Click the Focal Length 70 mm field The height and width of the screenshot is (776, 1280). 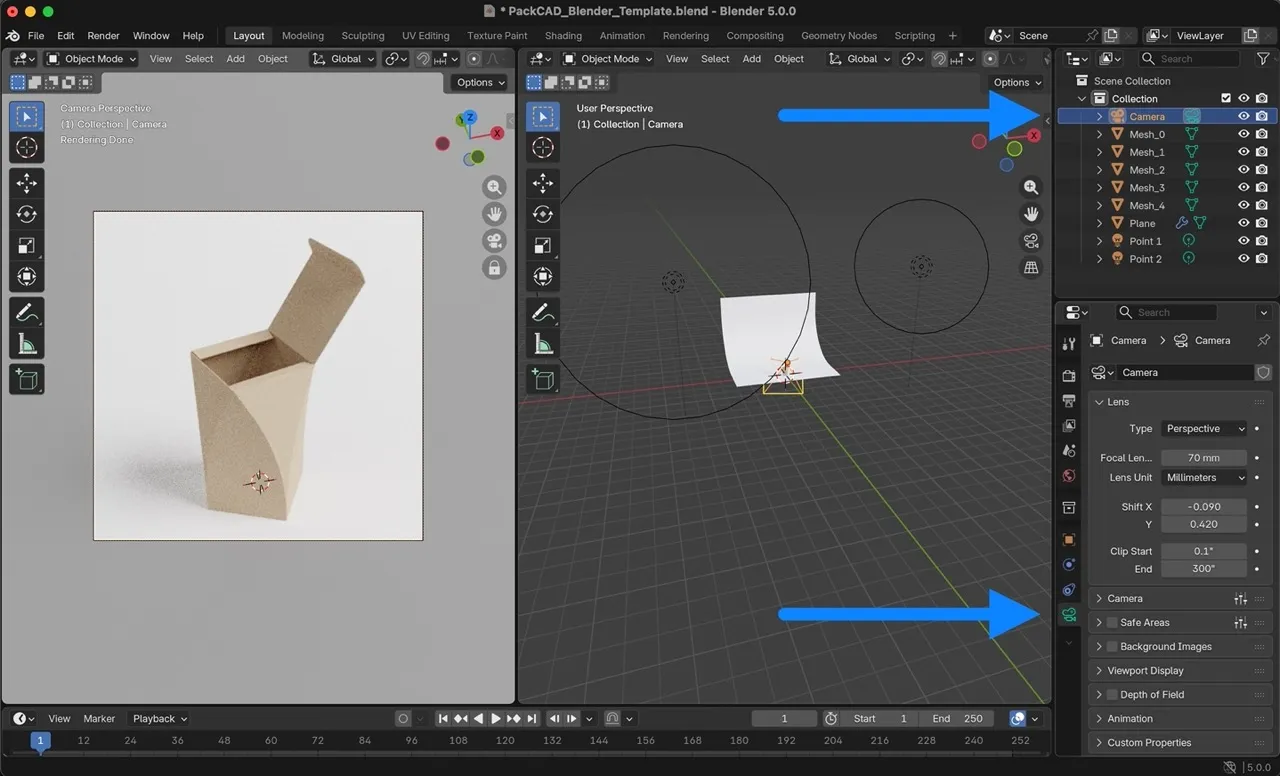coord(1203,458)
